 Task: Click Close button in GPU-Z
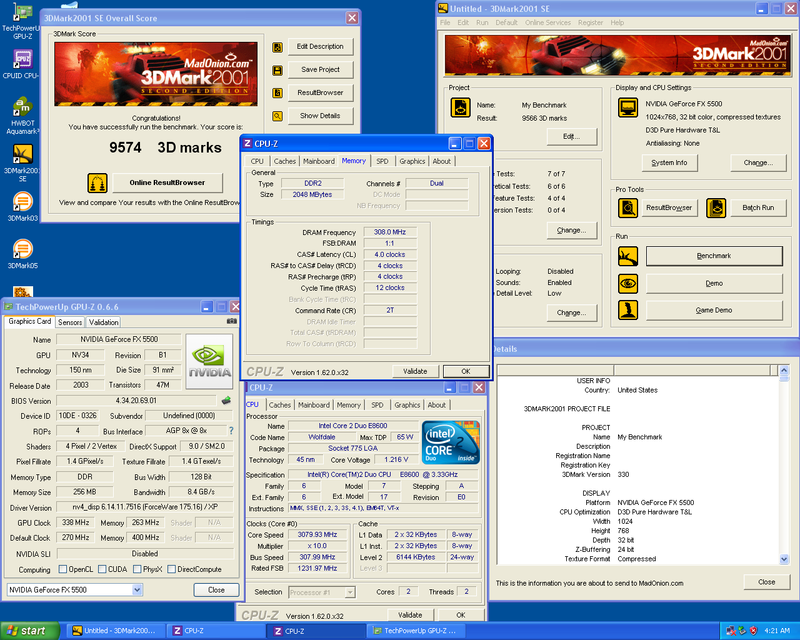pos(216,590)
